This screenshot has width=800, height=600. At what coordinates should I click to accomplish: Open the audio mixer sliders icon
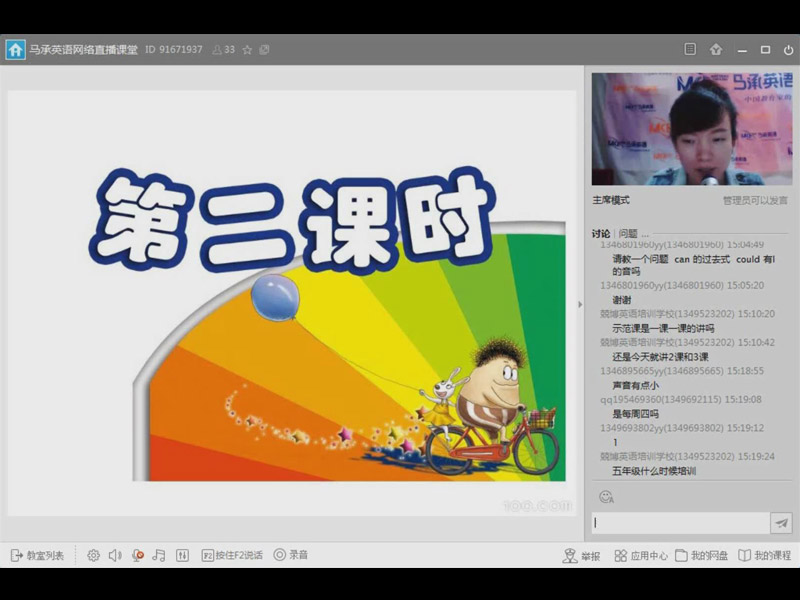[182, 555]
